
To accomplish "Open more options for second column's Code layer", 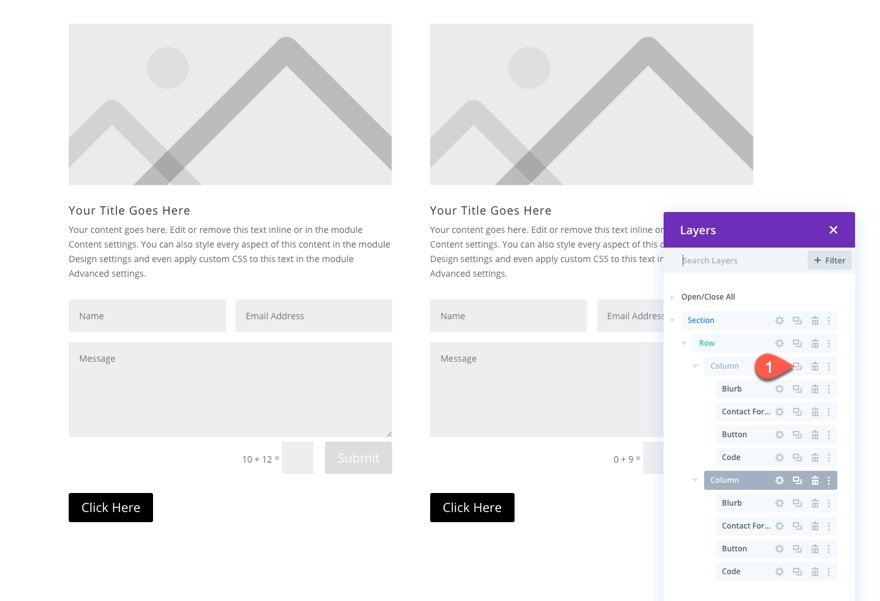I will pyautogui.click(x=828, y=572).
